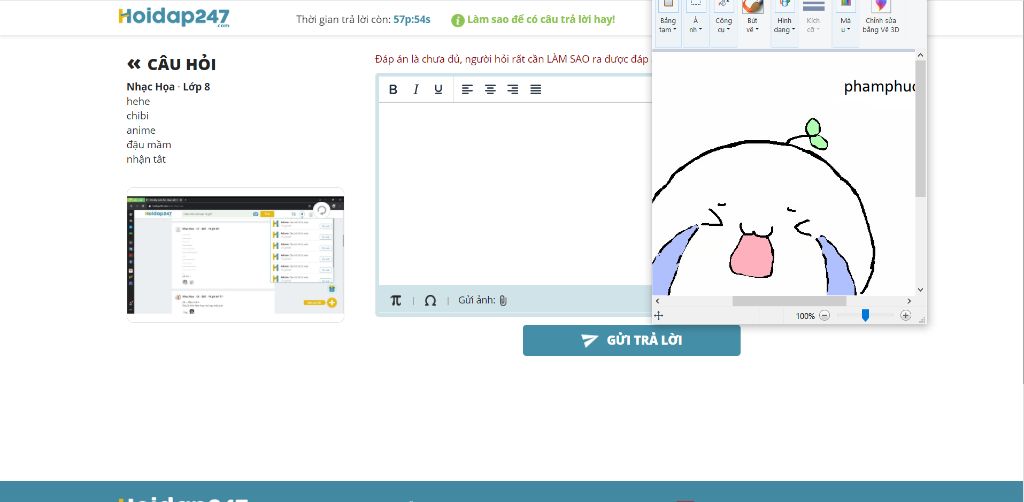Click Paint's vertical scrollbar thumb
Screen dimensions: 1024x502
tap(921, 129)
